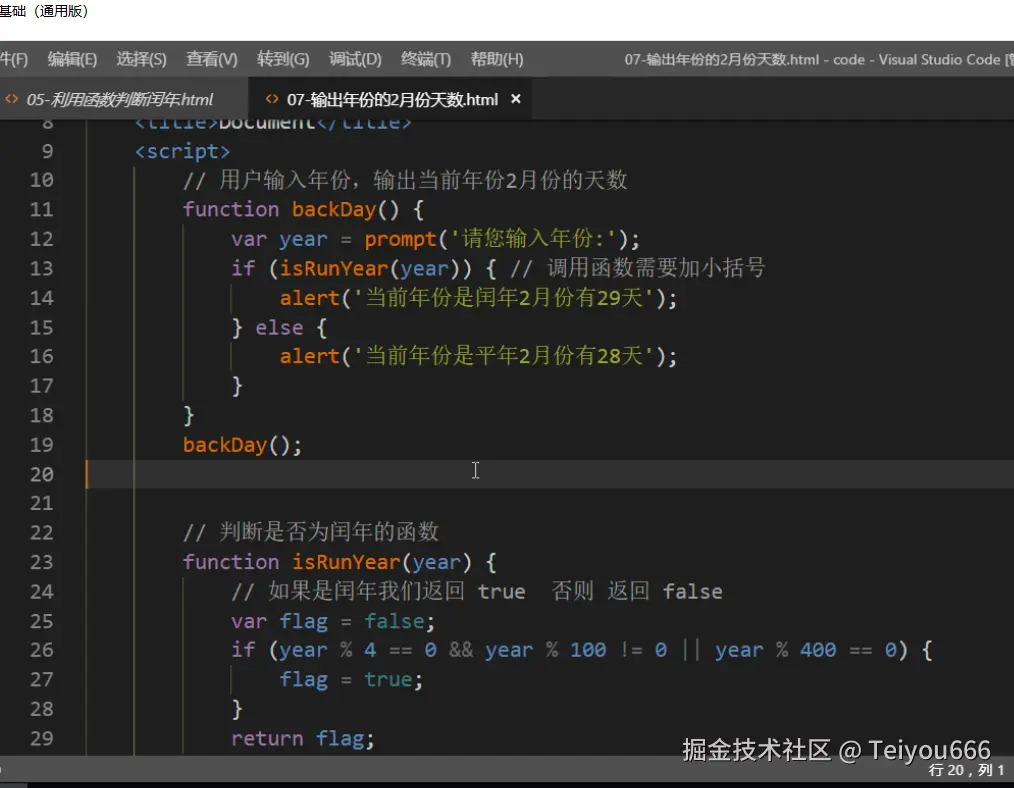Click isRunYear in function declaration line 23

tap(346, 562)
